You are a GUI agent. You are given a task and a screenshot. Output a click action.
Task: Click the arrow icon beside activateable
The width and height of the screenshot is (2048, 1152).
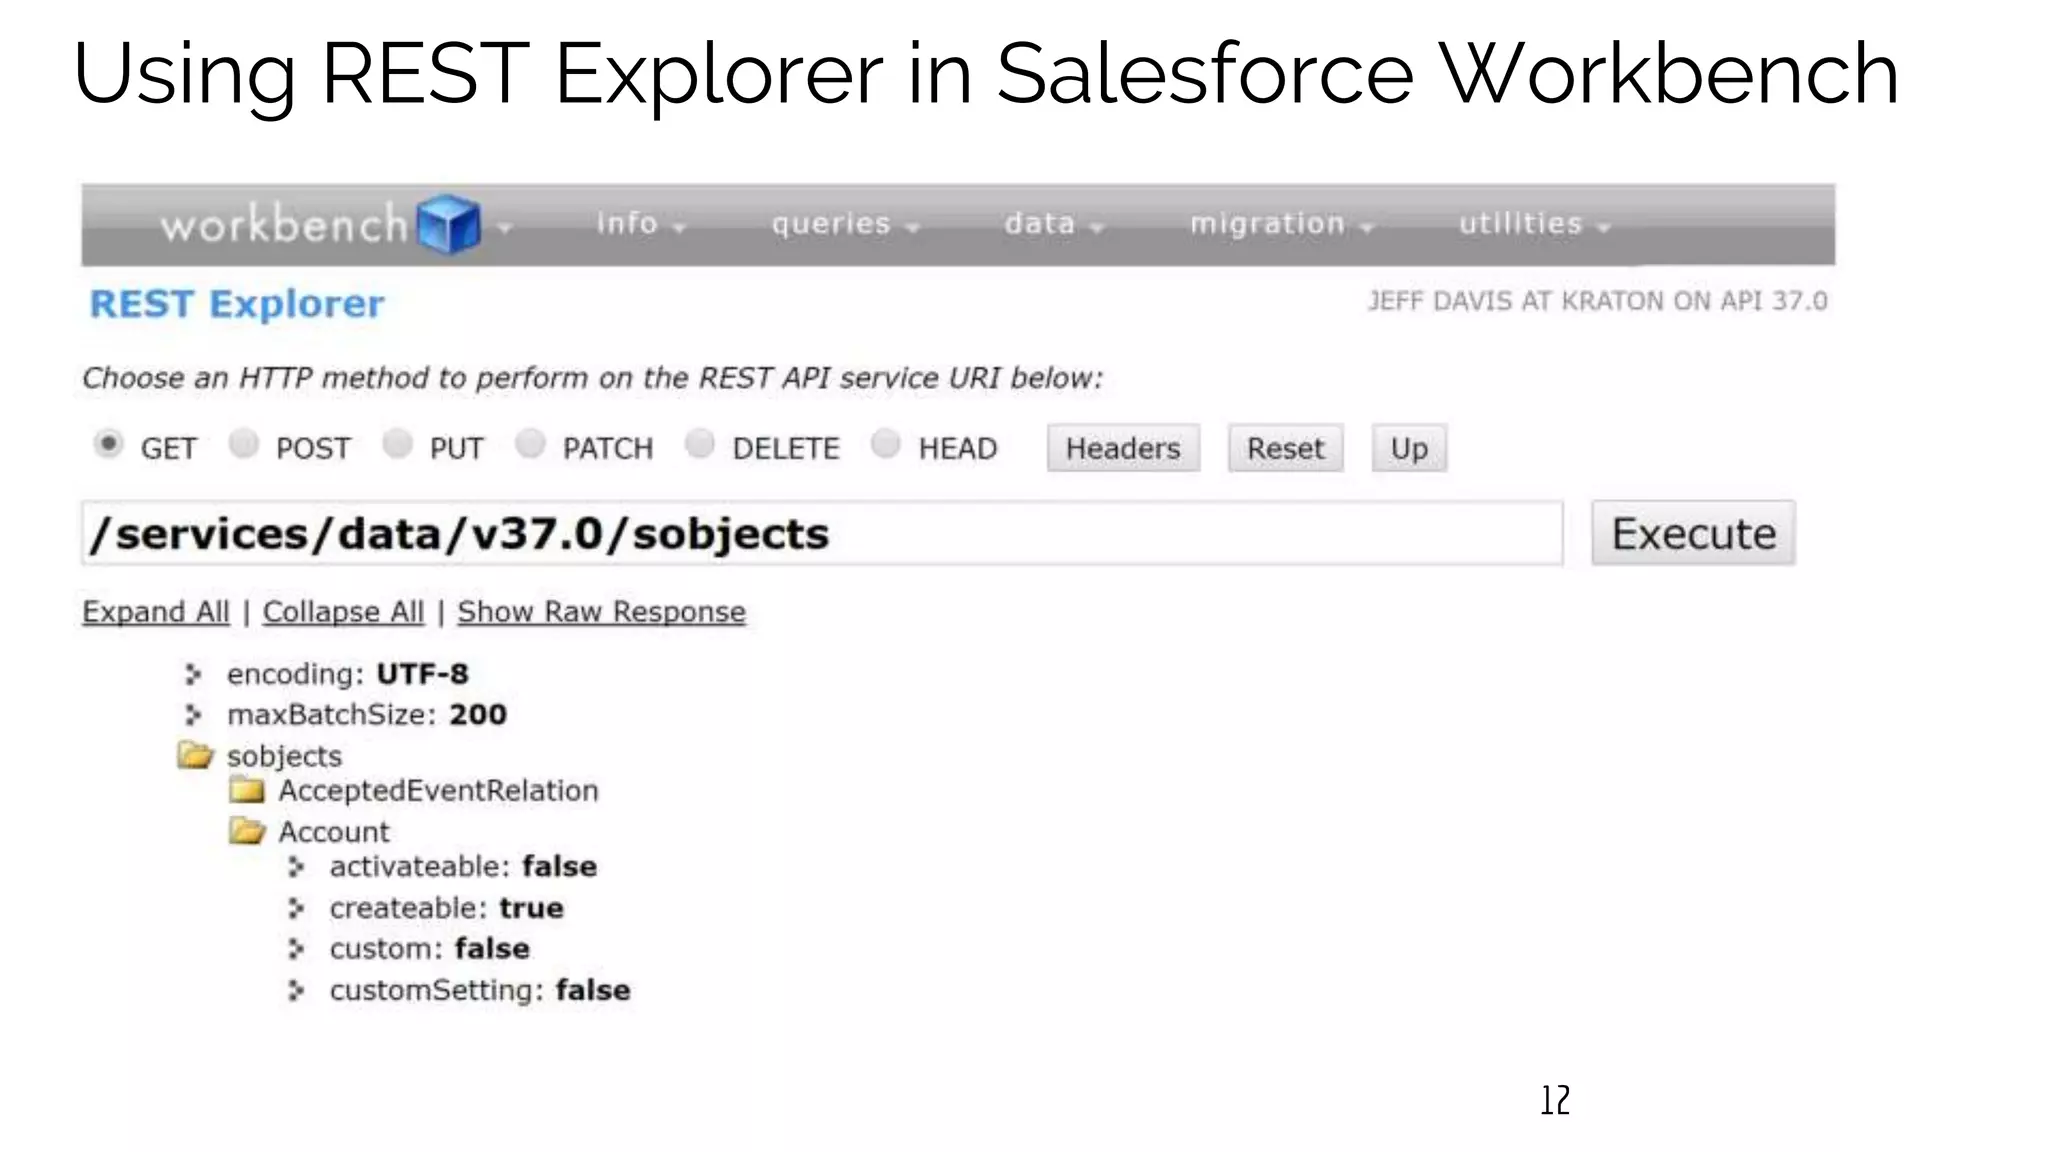296,867
